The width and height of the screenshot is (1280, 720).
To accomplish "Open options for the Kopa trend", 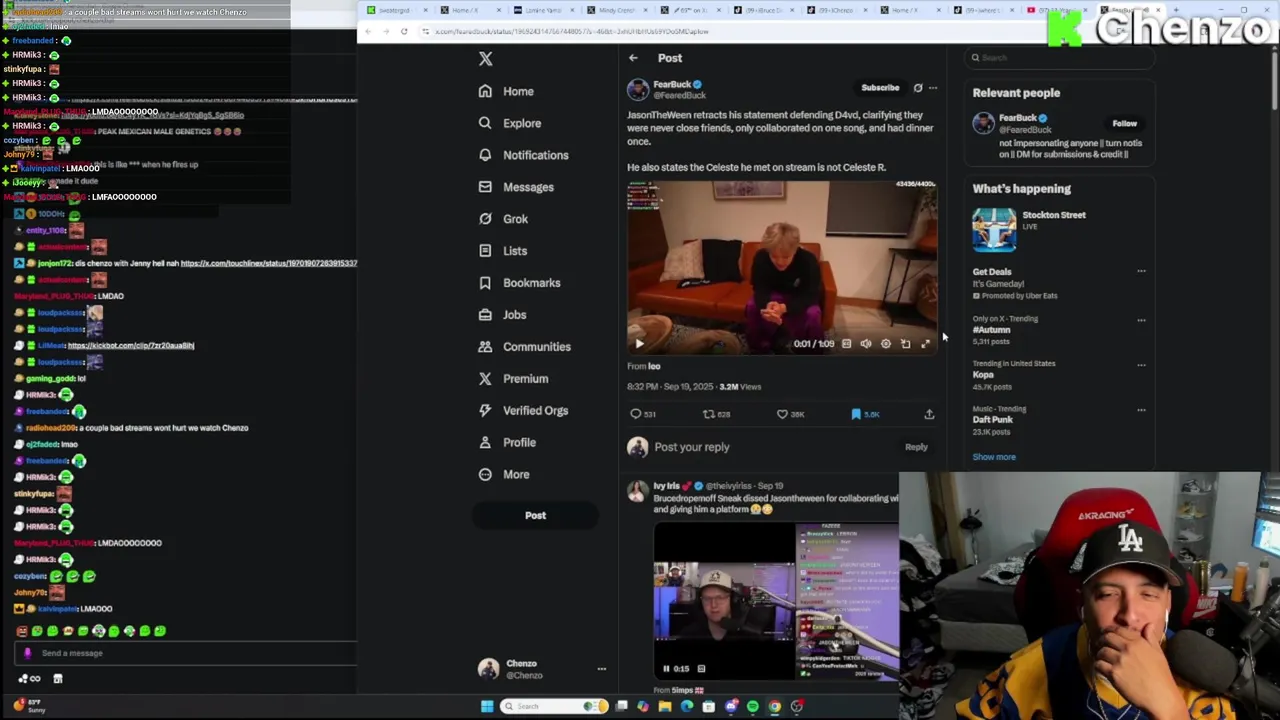I will pyautogui.click(x=1141, y=365).
